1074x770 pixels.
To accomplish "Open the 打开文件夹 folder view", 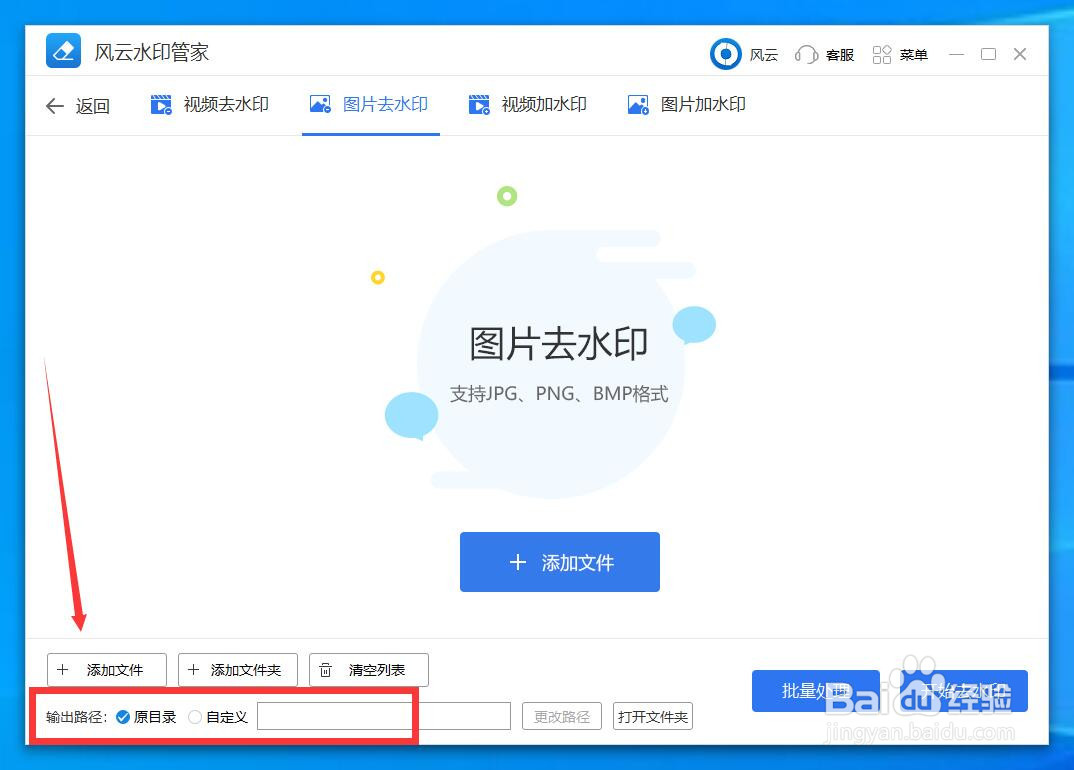I will tap(652, 716).
